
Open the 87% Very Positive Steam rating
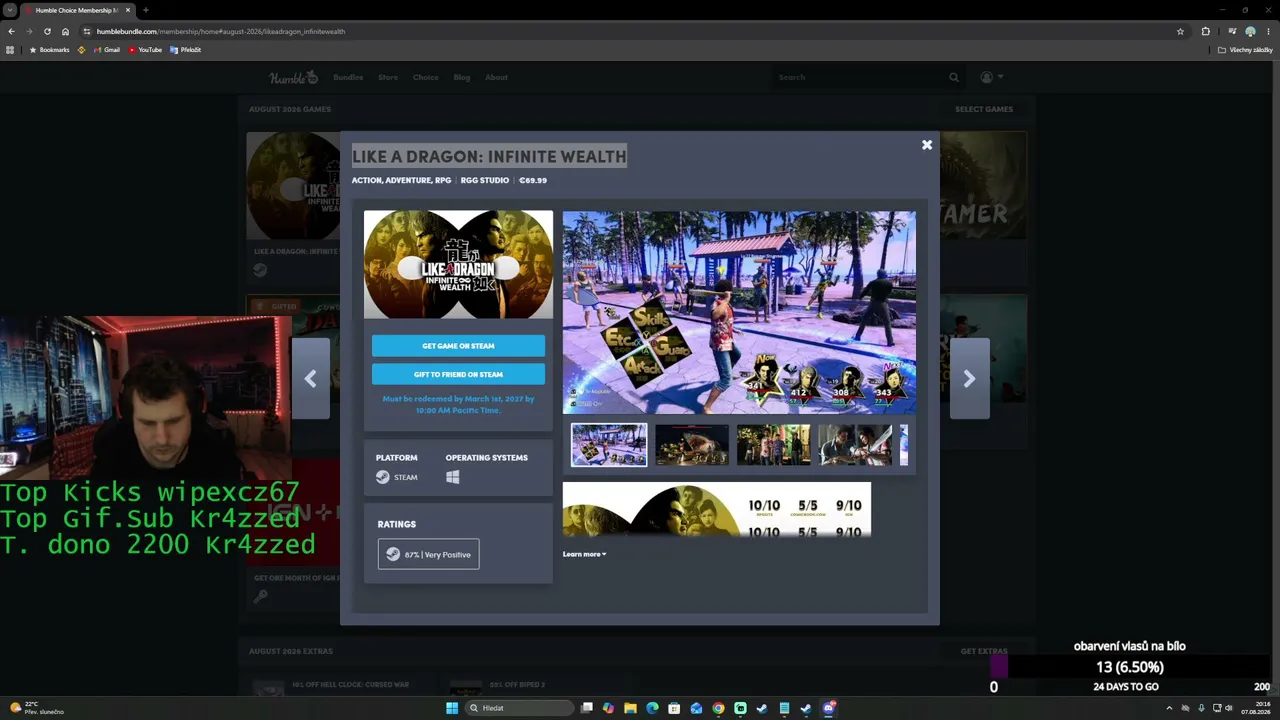coord(428,554)
